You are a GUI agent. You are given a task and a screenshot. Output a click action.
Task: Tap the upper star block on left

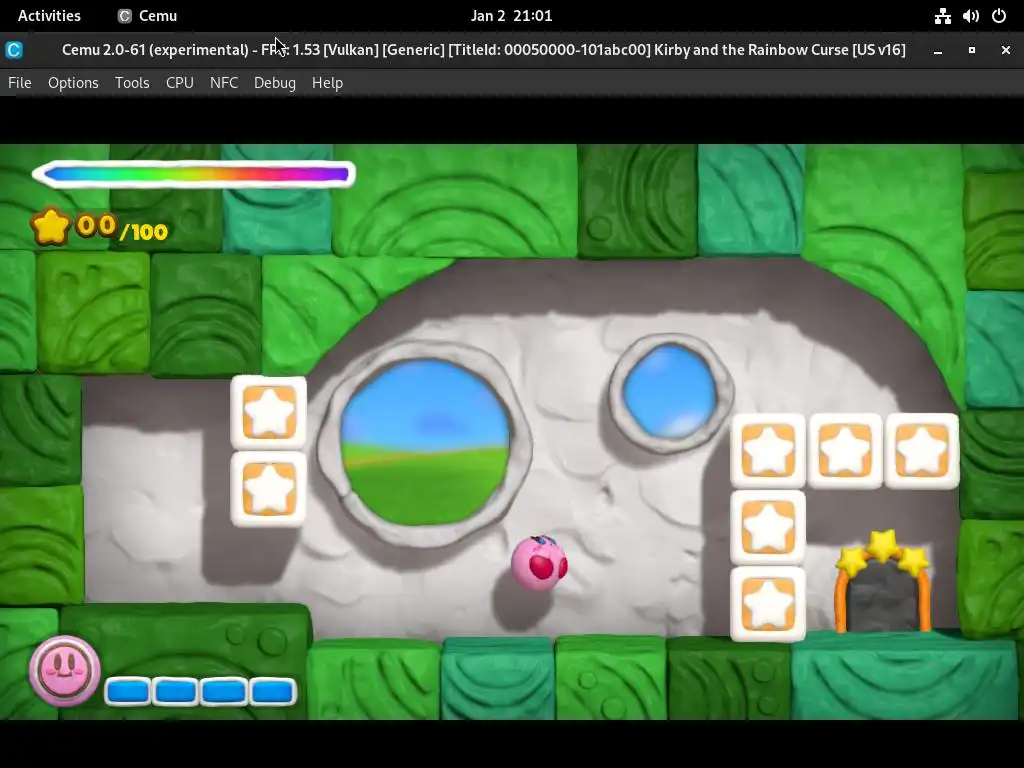point(268,411)
